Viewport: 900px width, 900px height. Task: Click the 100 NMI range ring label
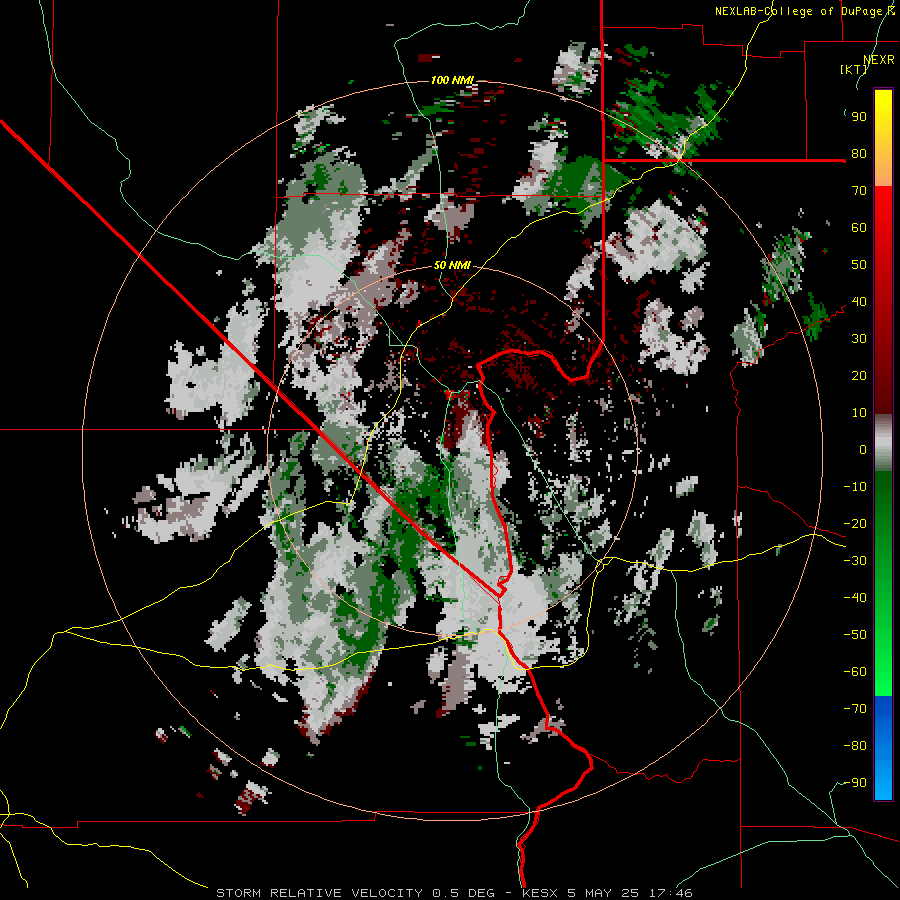point(452,80)
